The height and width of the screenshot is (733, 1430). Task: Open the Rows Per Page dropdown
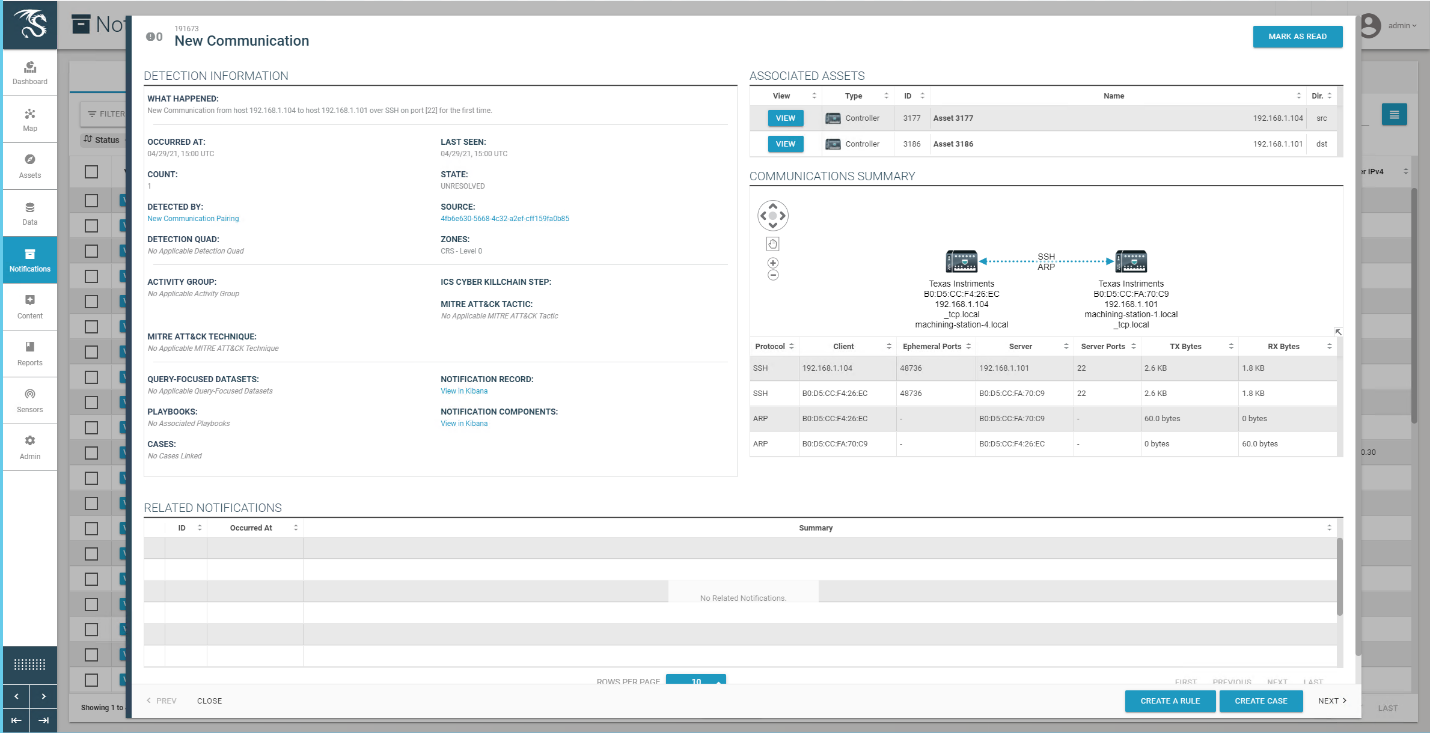pyautogui.click(x=696, y=681)
